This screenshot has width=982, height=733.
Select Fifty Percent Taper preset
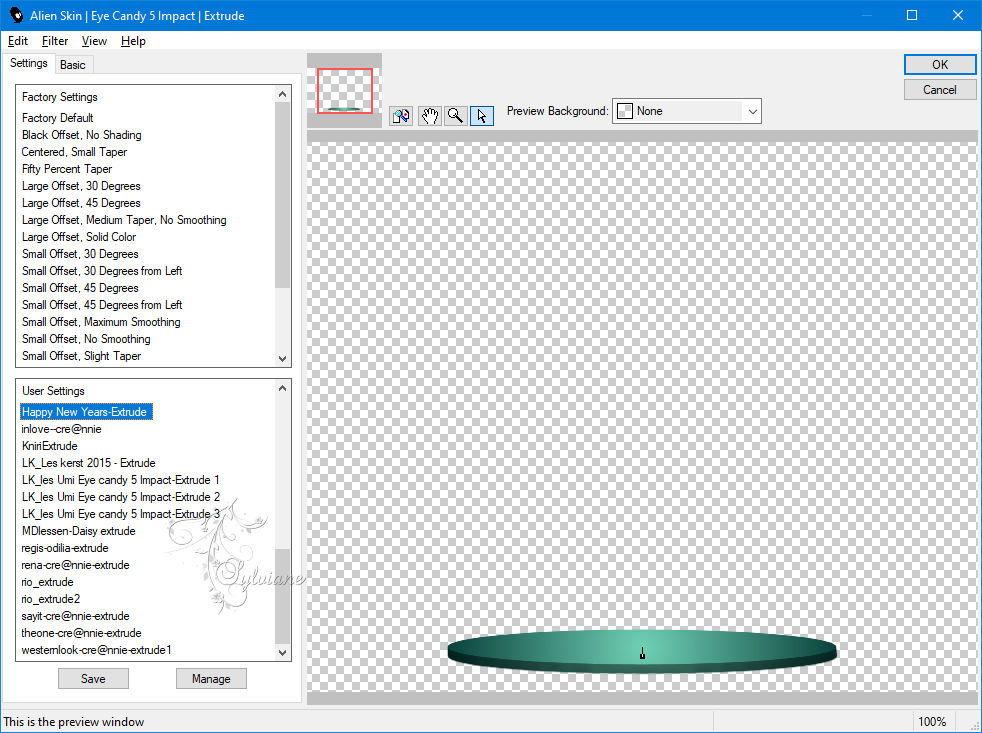(x=67, y=169)
